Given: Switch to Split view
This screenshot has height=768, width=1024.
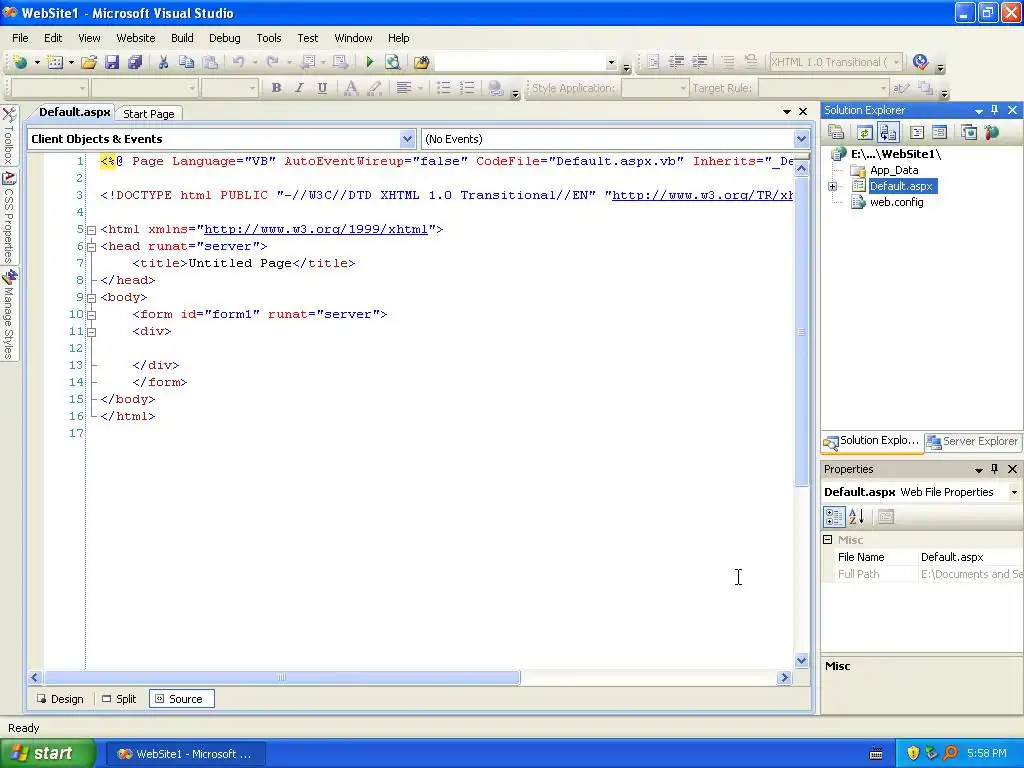Looking at the screenshot, I should tap(120, 699).
